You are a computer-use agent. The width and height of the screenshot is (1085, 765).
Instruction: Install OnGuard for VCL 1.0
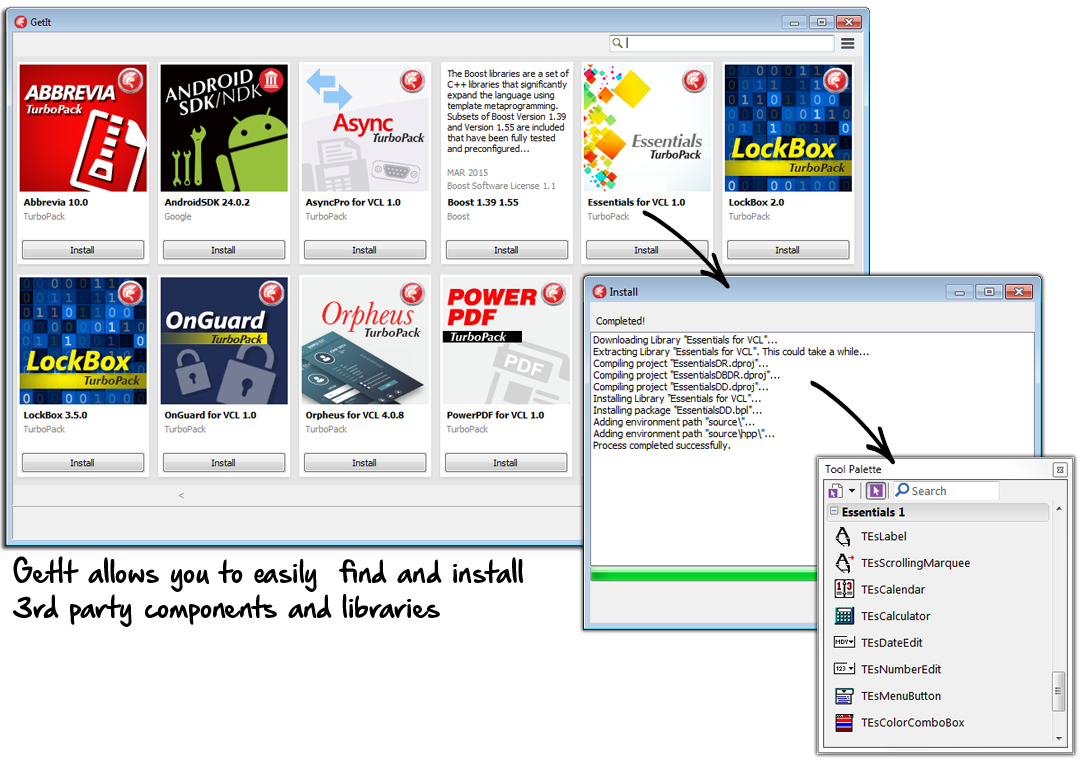pos(224,463)
